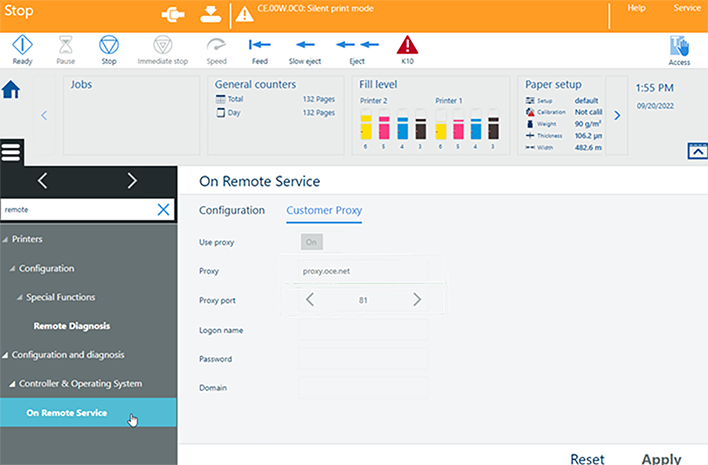Open the Service menu
This screenshot has width=708, height=465.
coord(687,8)
